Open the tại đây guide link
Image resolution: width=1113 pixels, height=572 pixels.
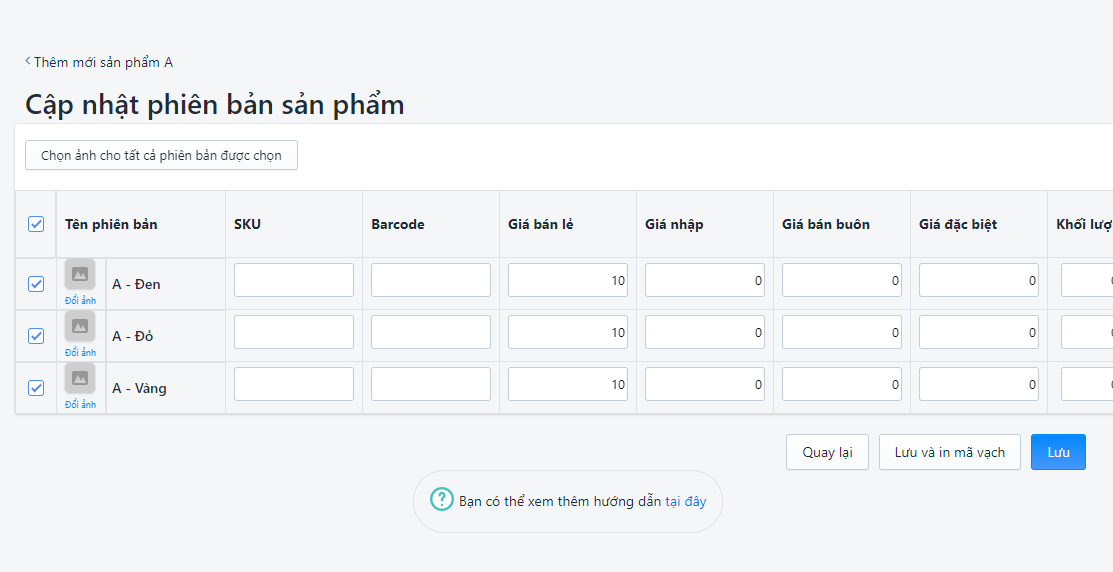[686, 501]
